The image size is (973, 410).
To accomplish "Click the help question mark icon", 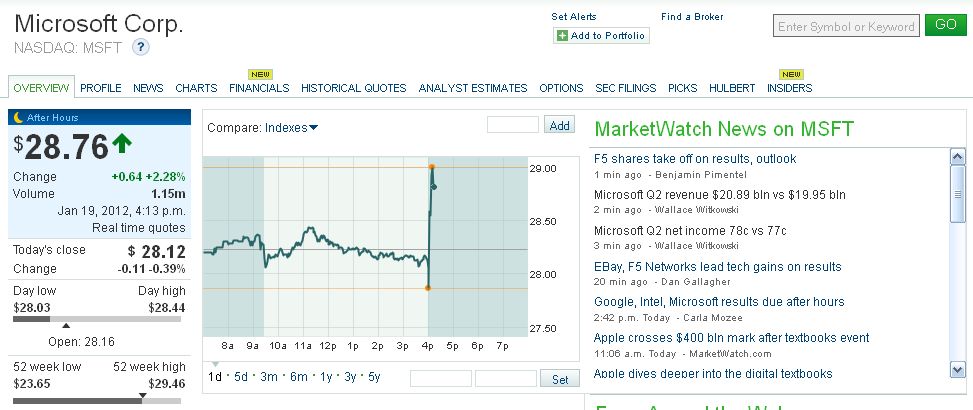I will [141, 46].
